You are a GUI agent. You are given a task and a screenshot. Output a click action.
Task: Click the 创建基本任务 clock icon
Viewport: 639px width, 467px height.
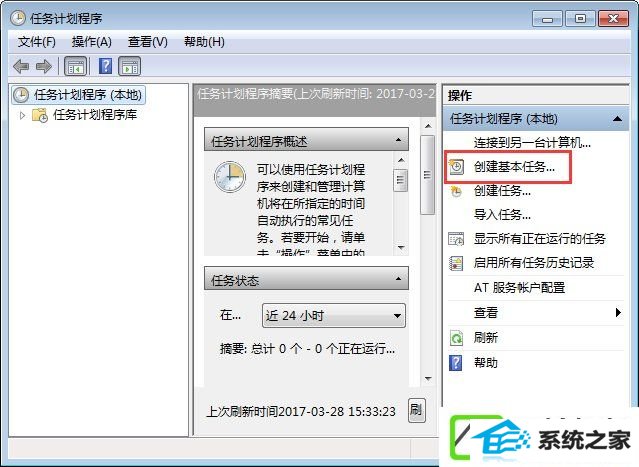tap(456, 167)
